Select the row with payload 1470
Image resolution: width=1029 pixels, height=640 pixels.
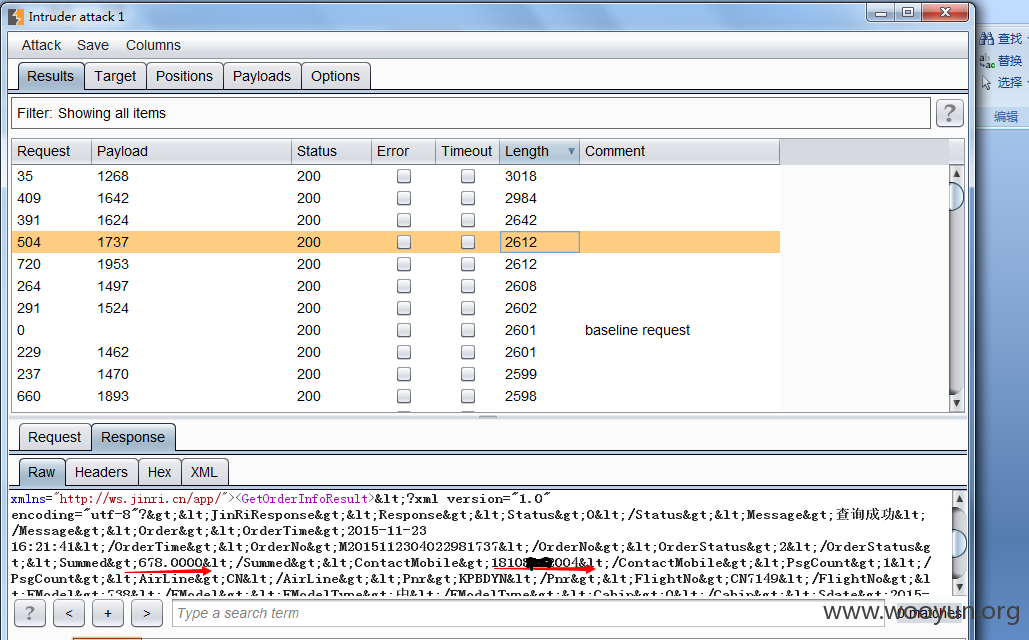pyautogui.click(x=396, y=374)
